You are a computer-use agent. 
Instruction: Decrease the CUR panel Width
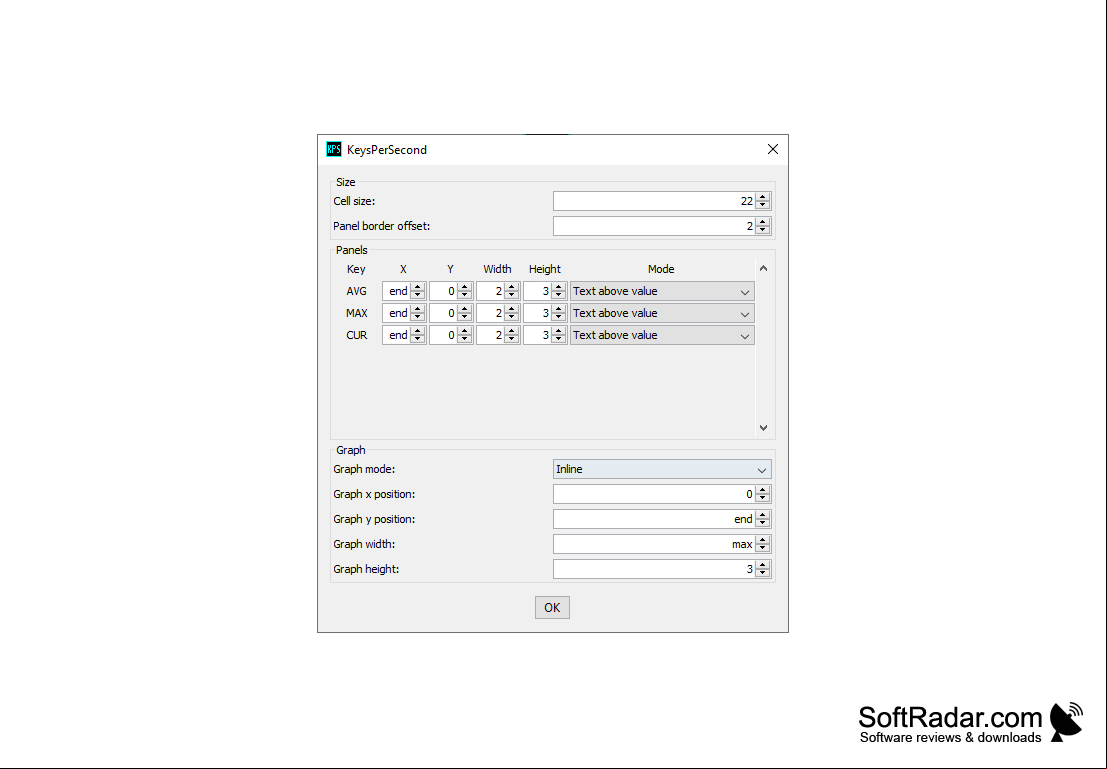(x=512, y=339)
